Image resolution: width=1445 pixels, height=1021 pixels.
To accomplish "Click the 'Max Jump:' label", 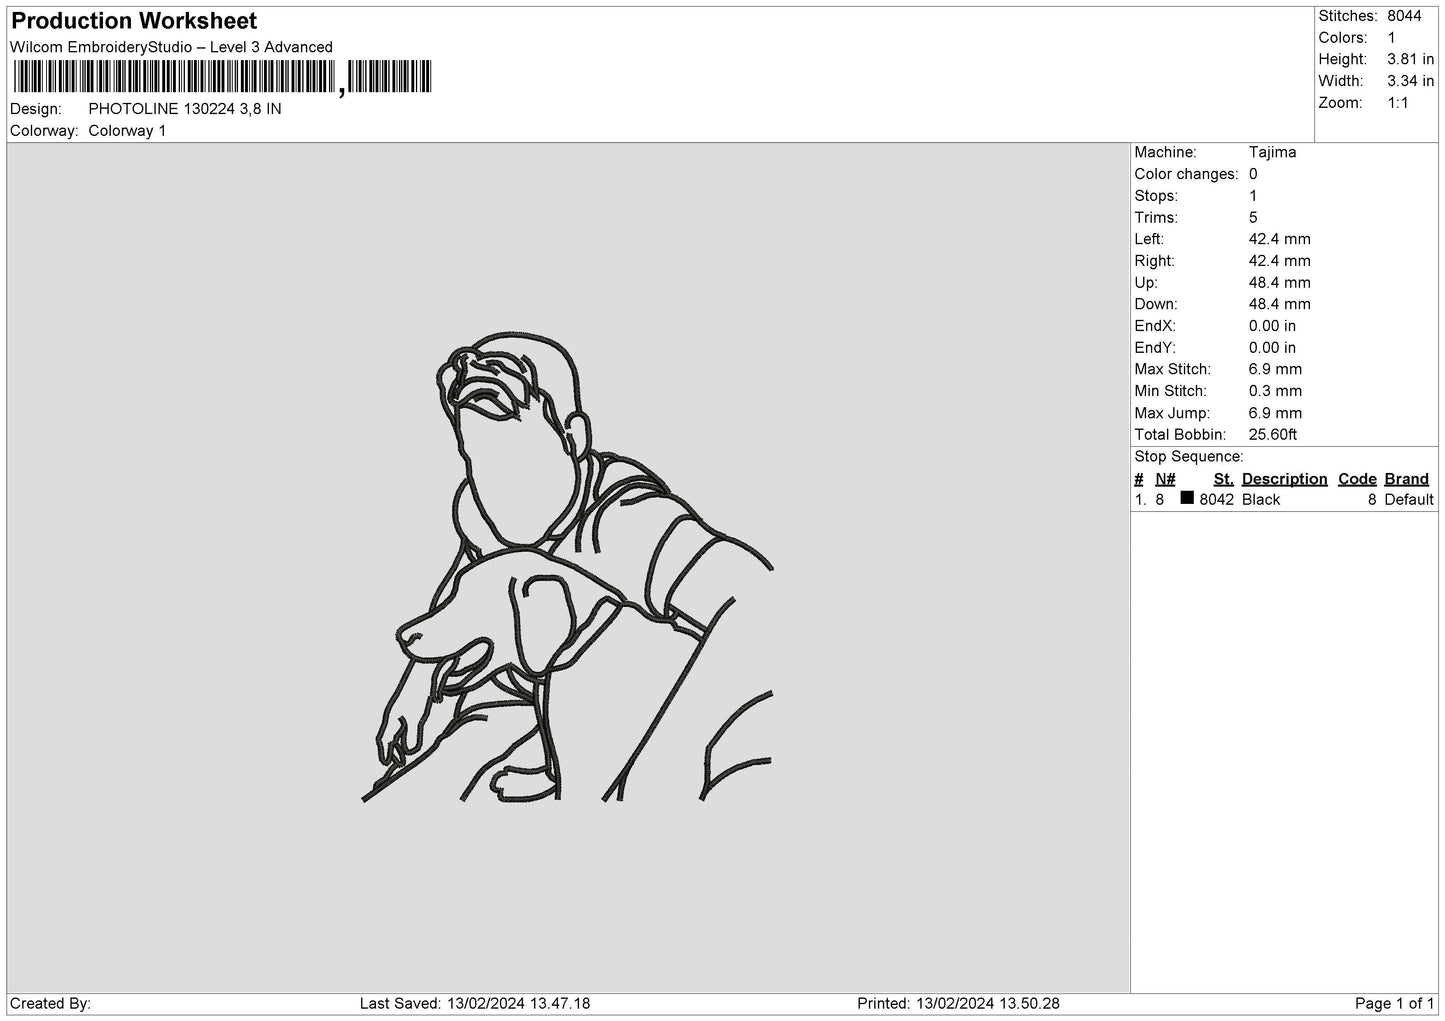I will [1172, 413].
